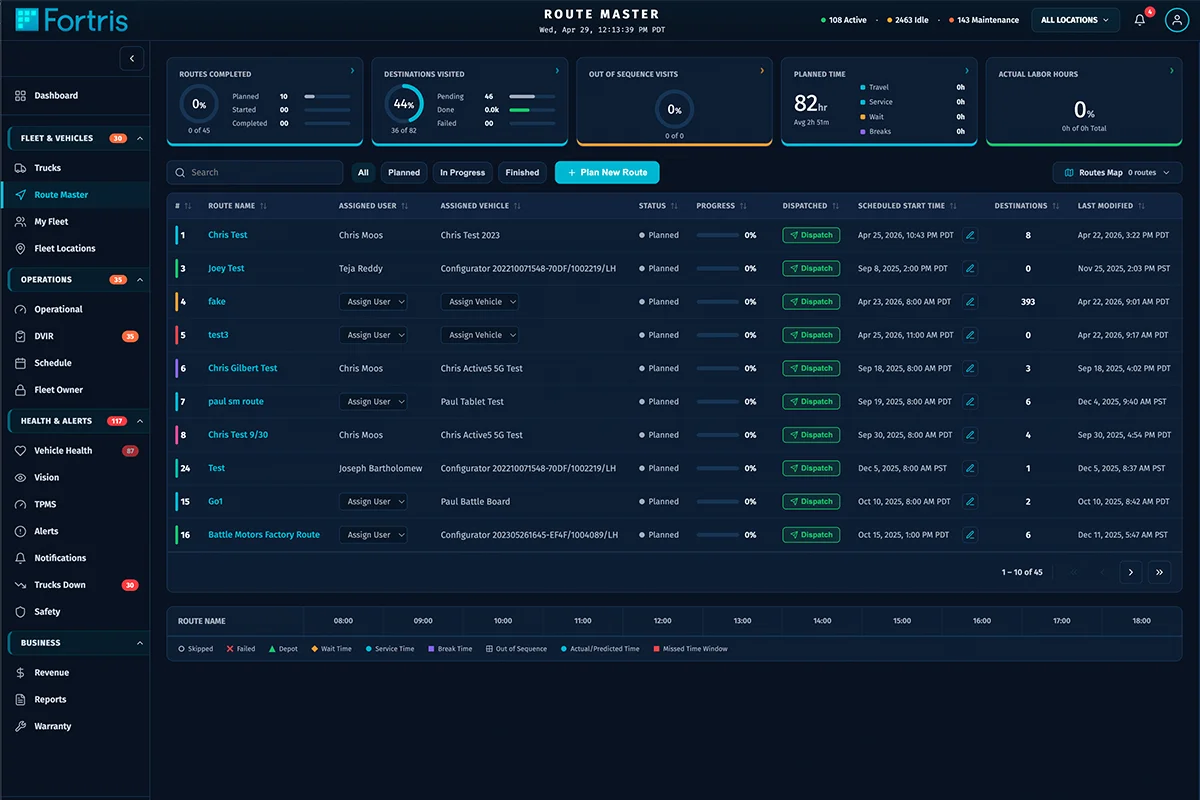Open Assign Vehicle dropdown for fake route
This screenshot has height=800, width=1200.
(x=480, y=301)
